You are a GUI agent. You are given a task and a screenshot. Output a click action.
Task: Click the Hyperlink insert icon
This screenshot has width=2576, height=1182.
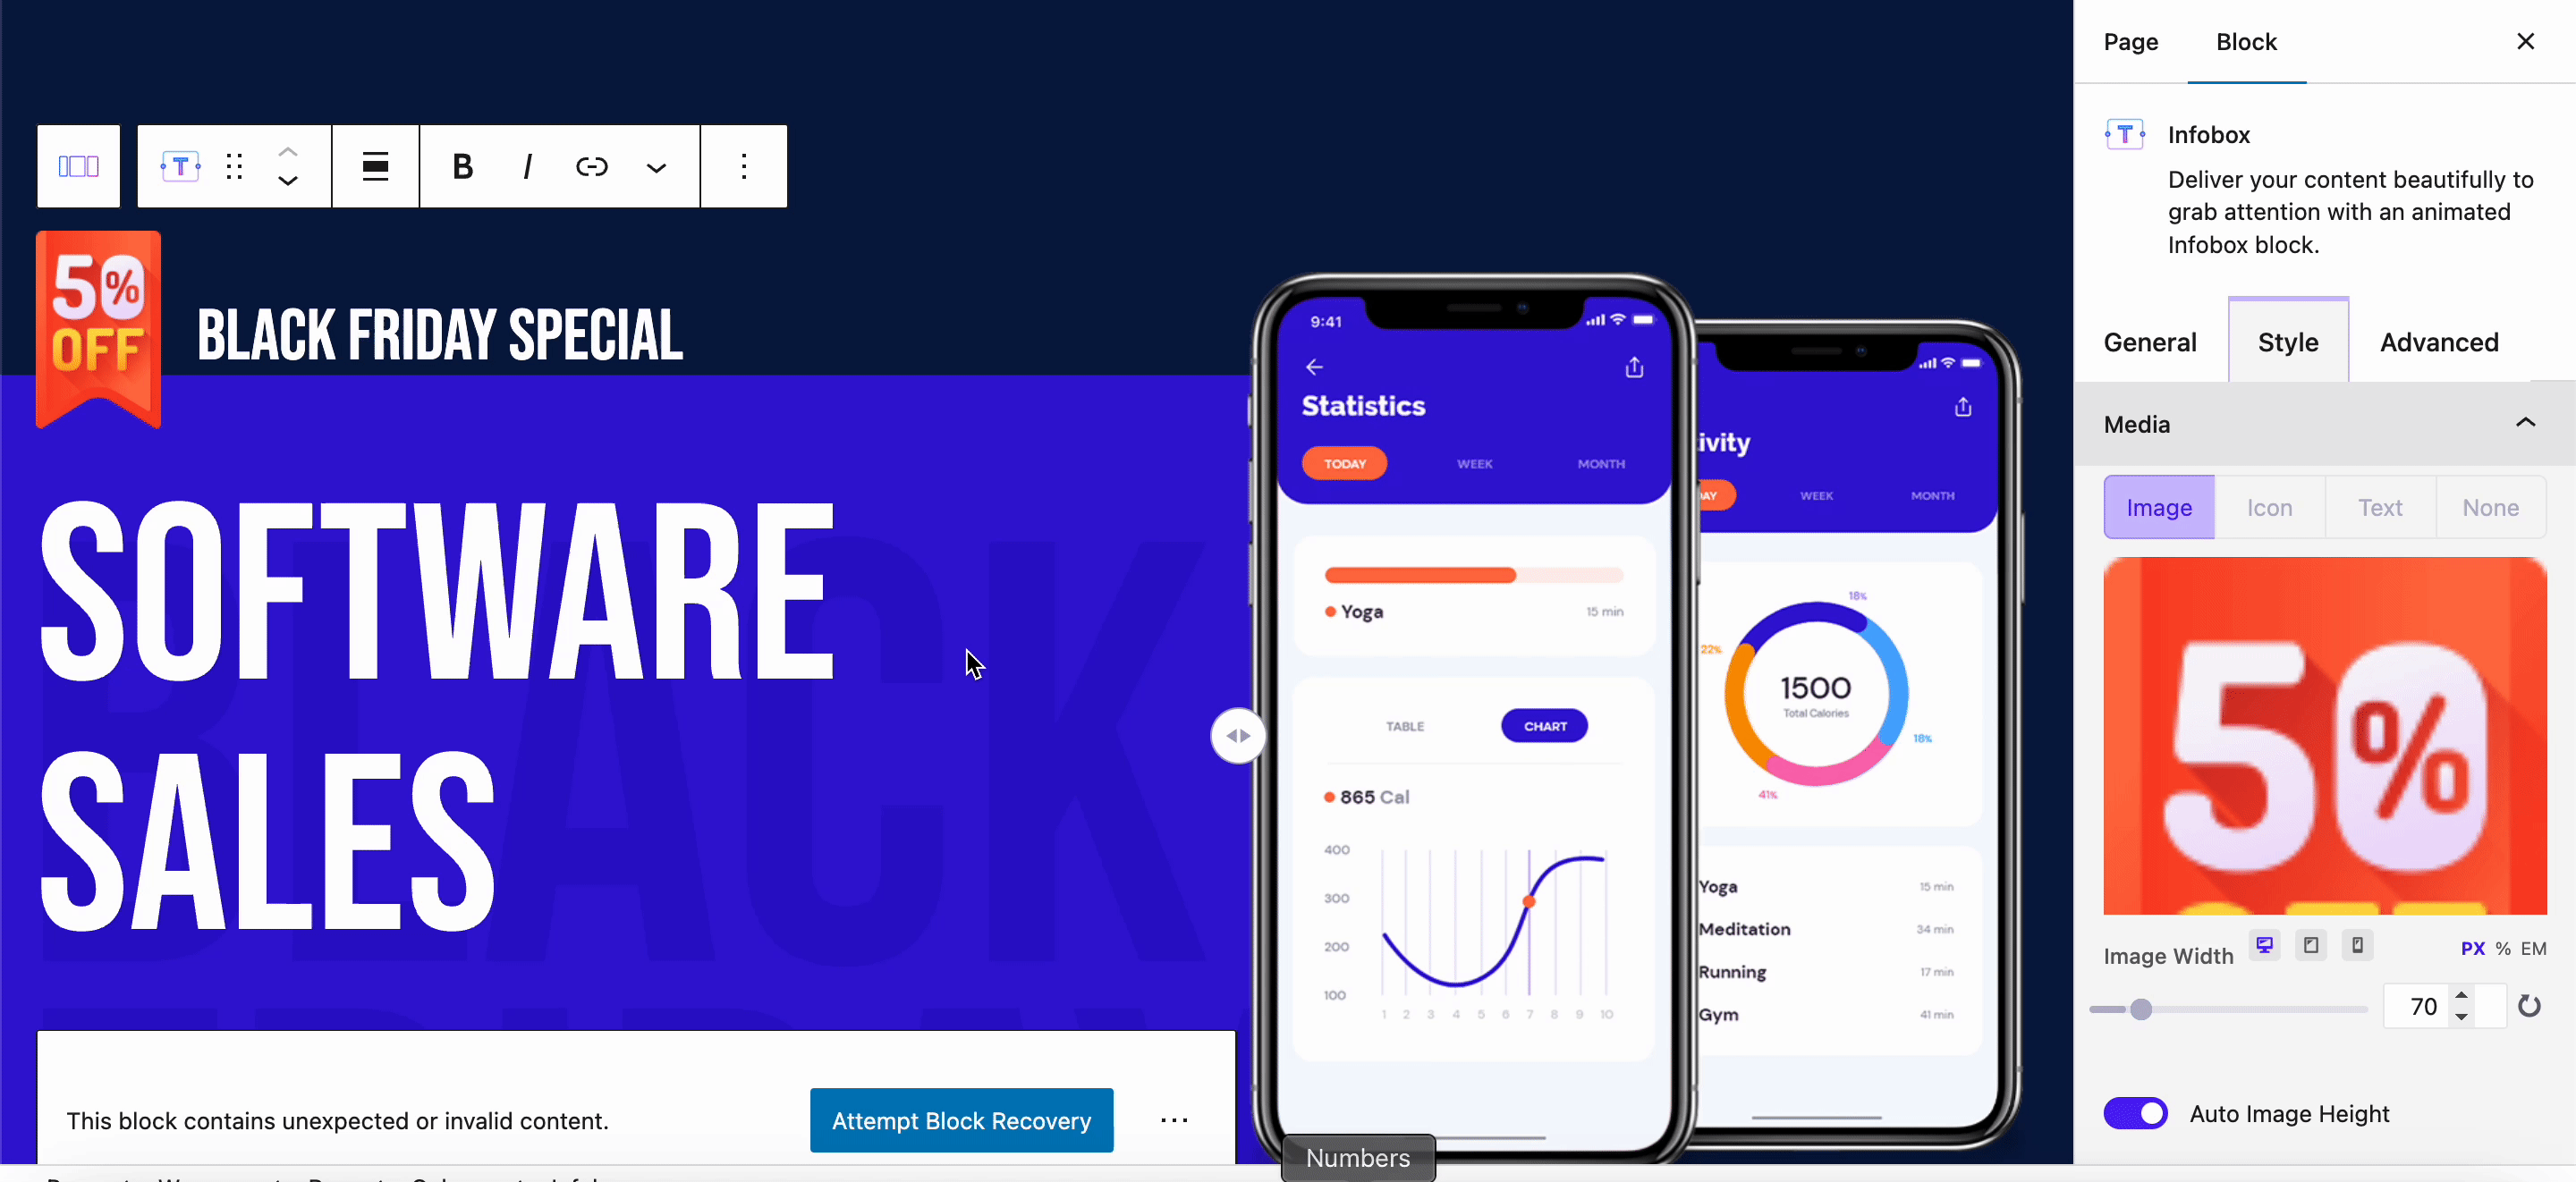(591, 165)
